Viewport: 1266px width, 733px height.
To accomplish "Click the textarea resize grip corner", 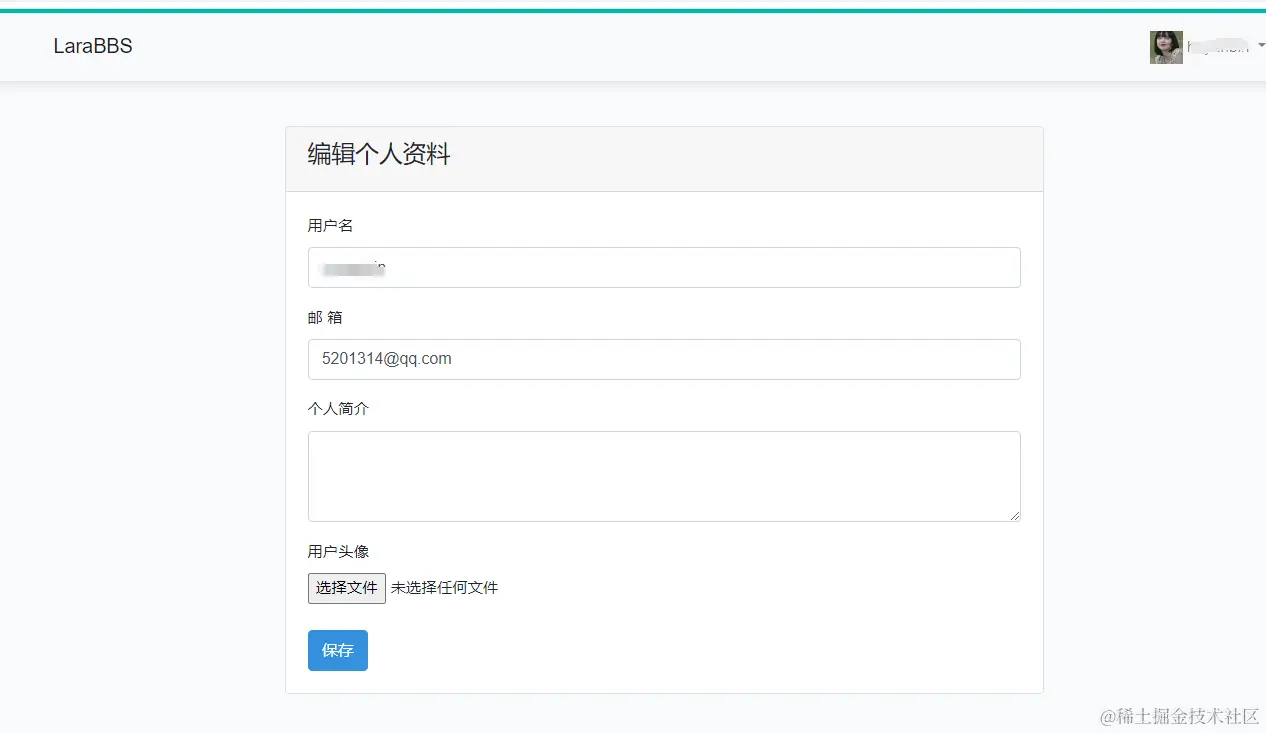I will tap(1014, 515).
